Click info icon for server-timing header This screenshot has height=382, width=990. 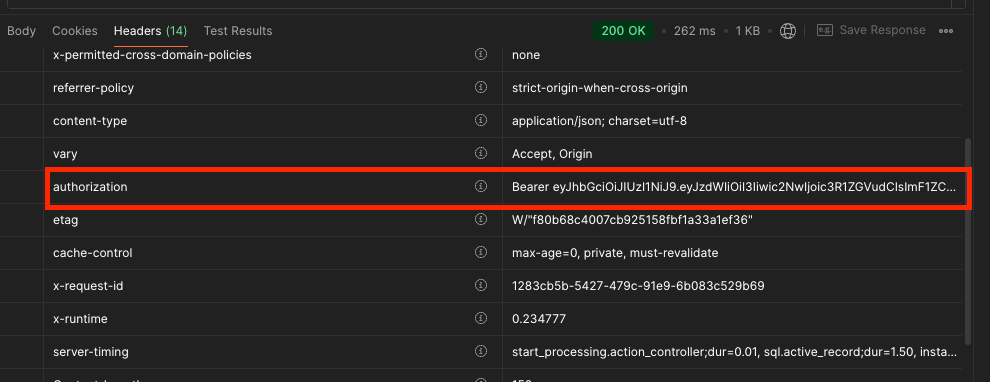tap(480, 351)
